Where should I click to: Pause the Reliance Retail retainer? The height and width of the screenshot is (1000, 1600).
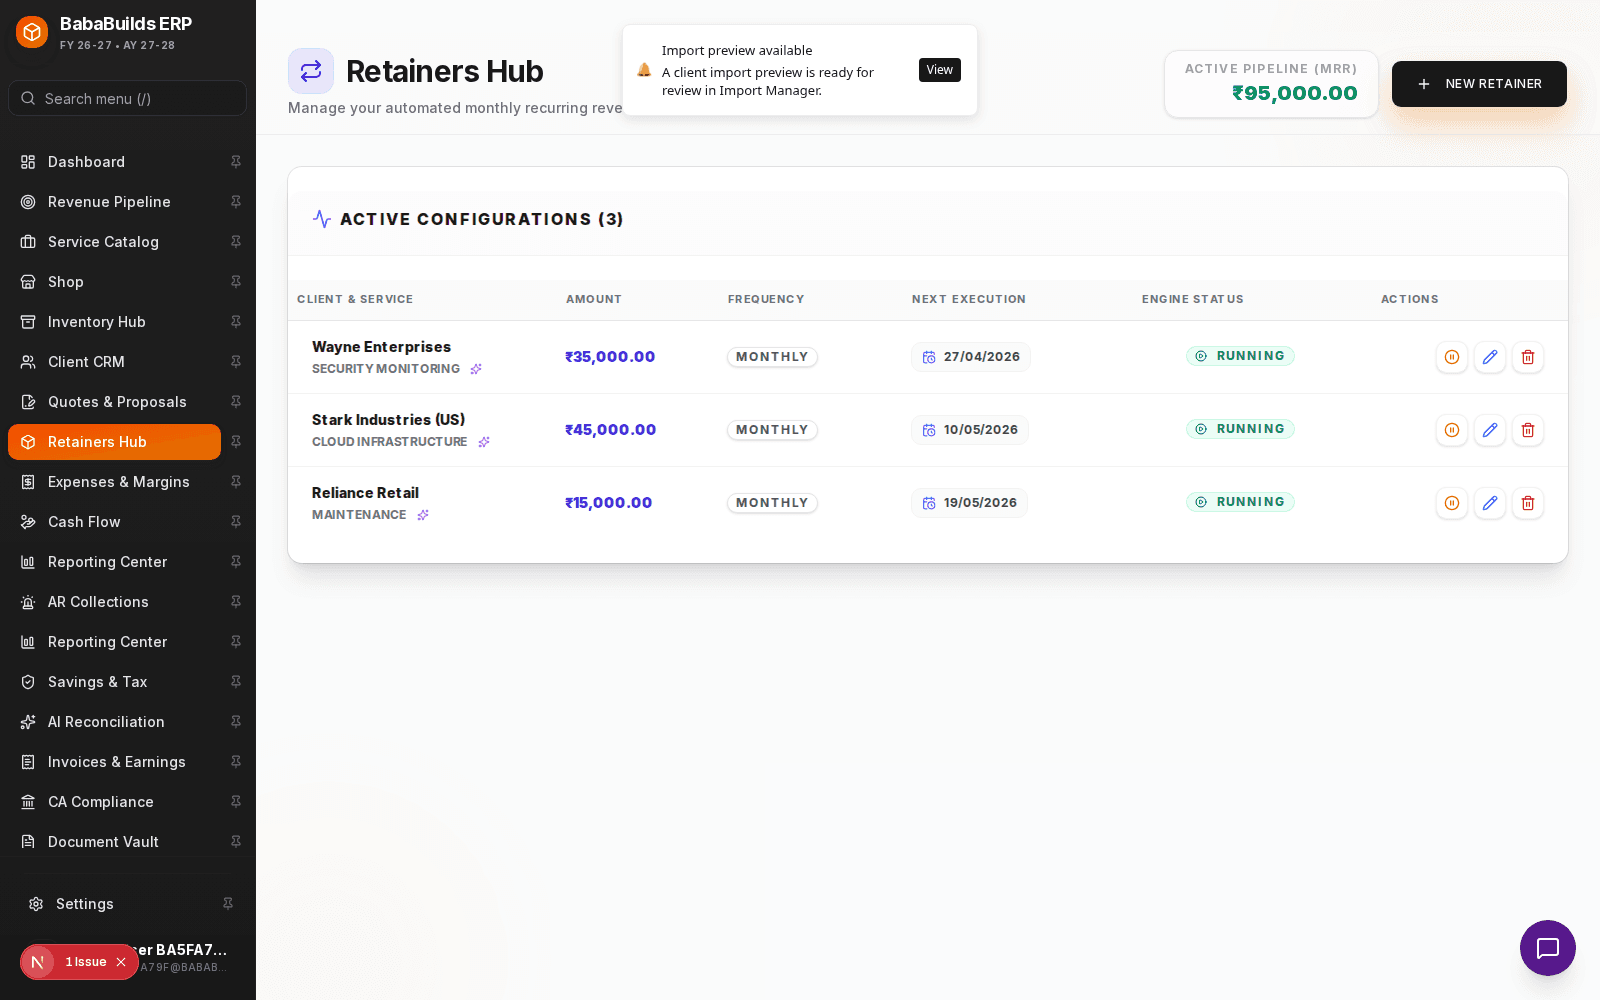1452,503
